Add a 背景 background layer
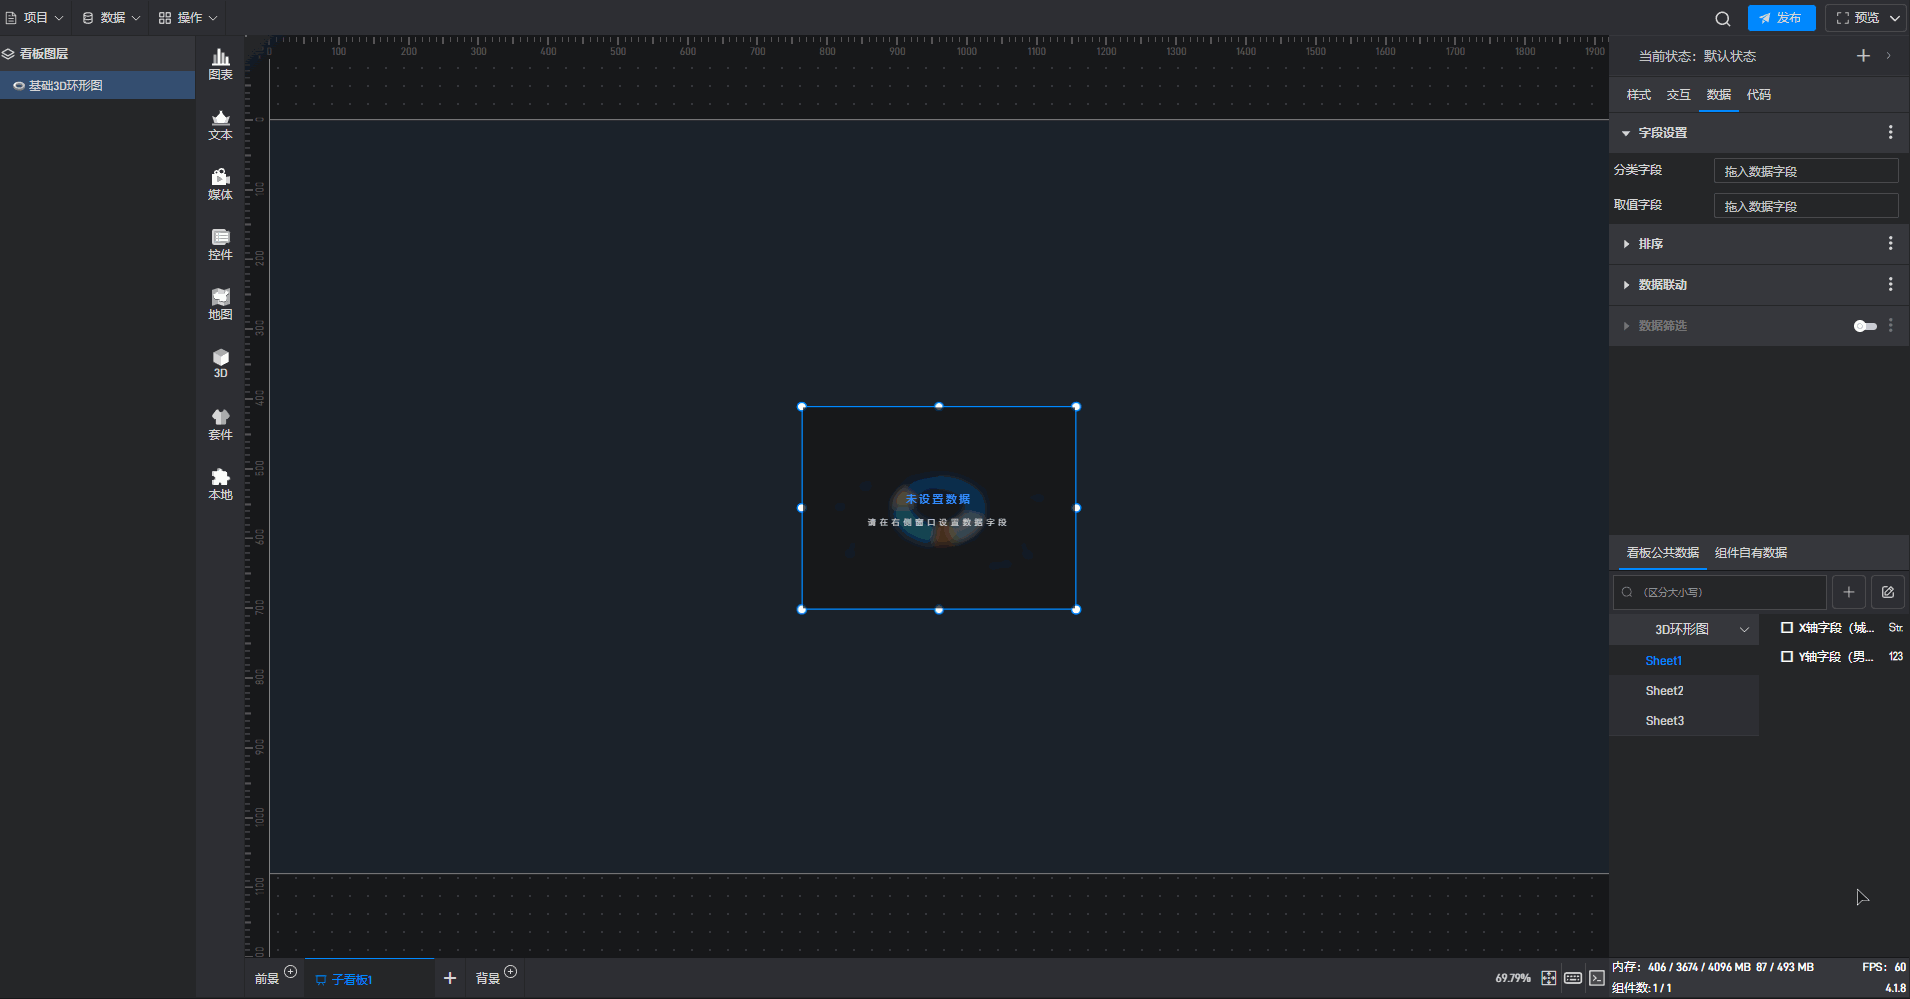The image size is (1910, 999). click(510, 971)
